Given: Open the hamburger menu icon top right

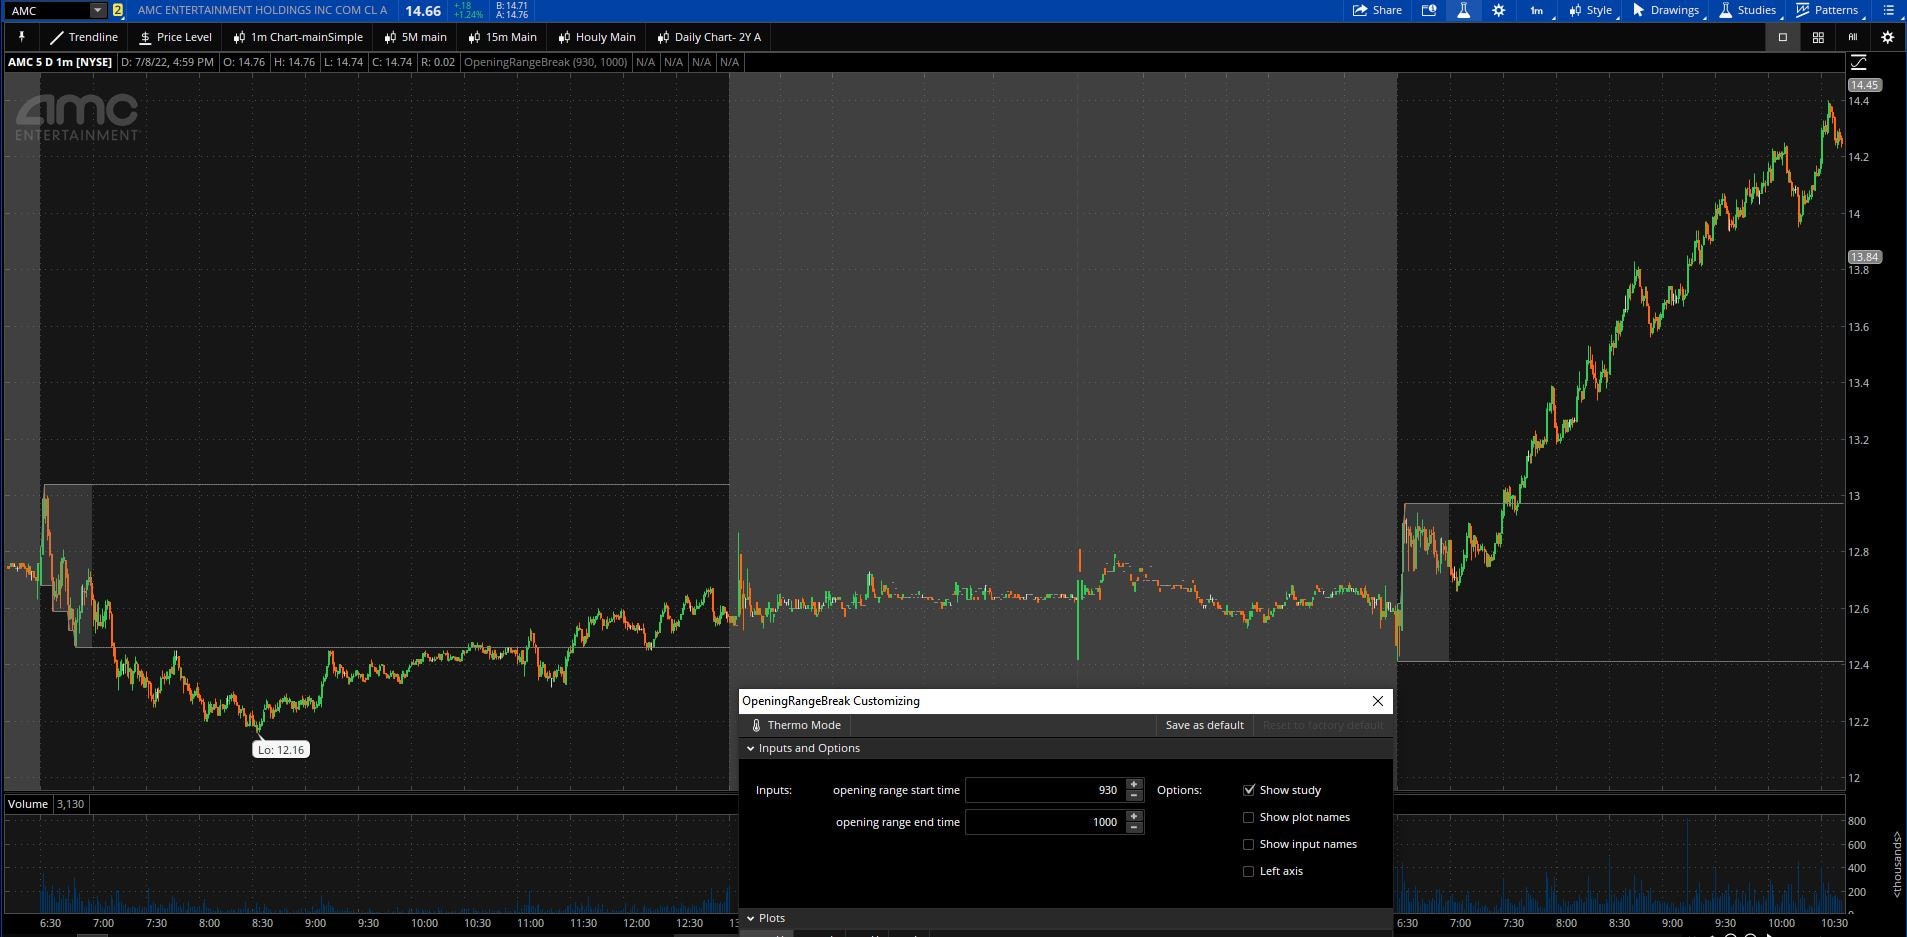Looking at the screenshot, I should 1887,11.
